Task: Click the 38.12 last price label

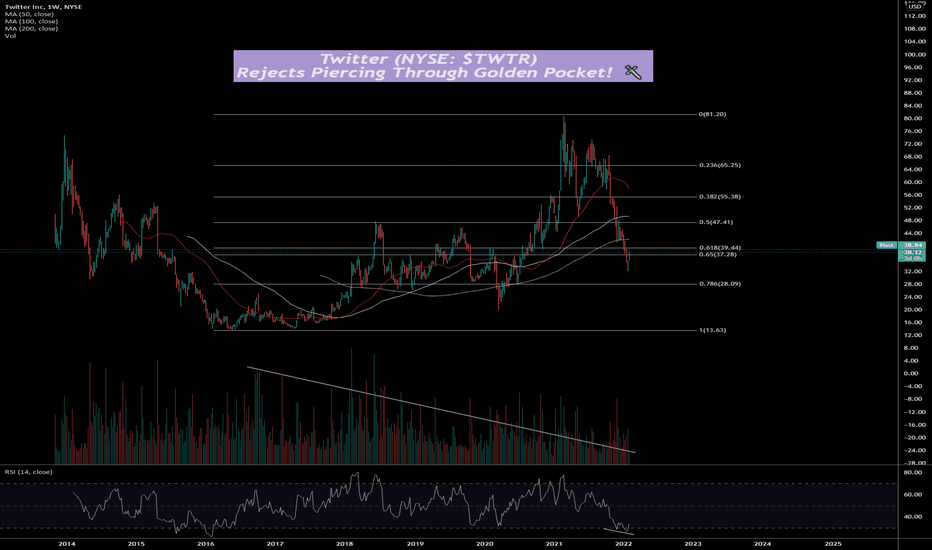Action: (x=912, y=252)
